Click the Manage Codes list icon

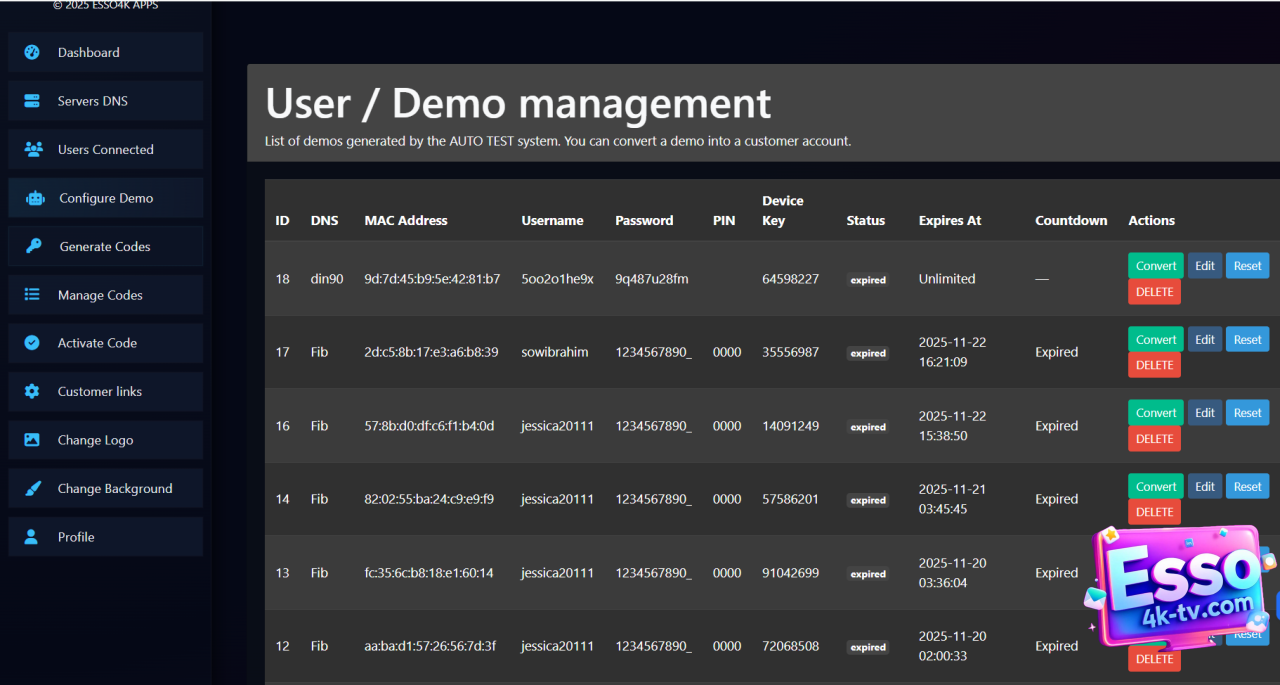(32, 295)
